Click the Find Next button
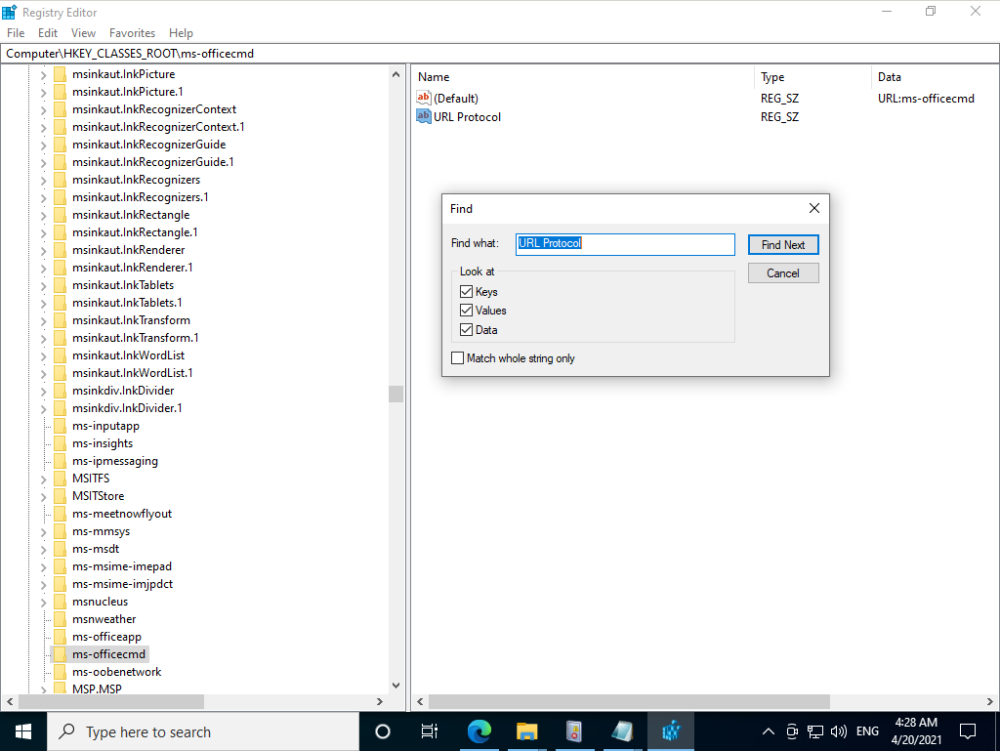Image resolution: width=1000 pixels, height=751 pixels. (x=783, y=245)
